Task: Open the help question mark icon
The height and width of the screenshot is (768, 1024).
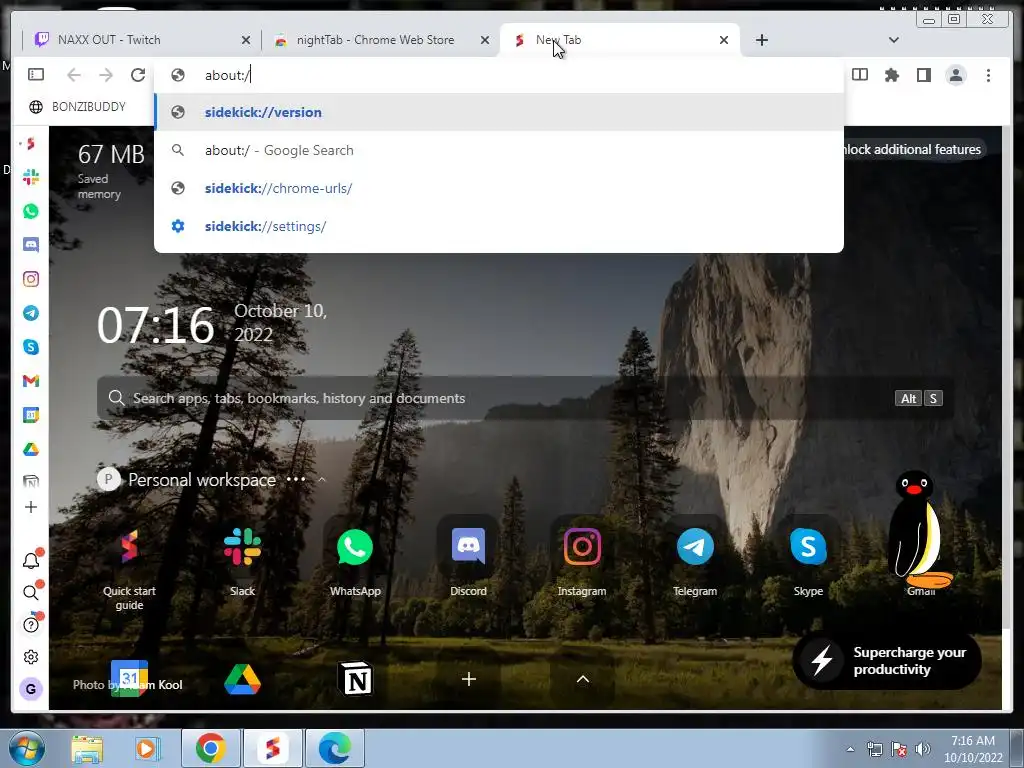Action: point(31,625)
